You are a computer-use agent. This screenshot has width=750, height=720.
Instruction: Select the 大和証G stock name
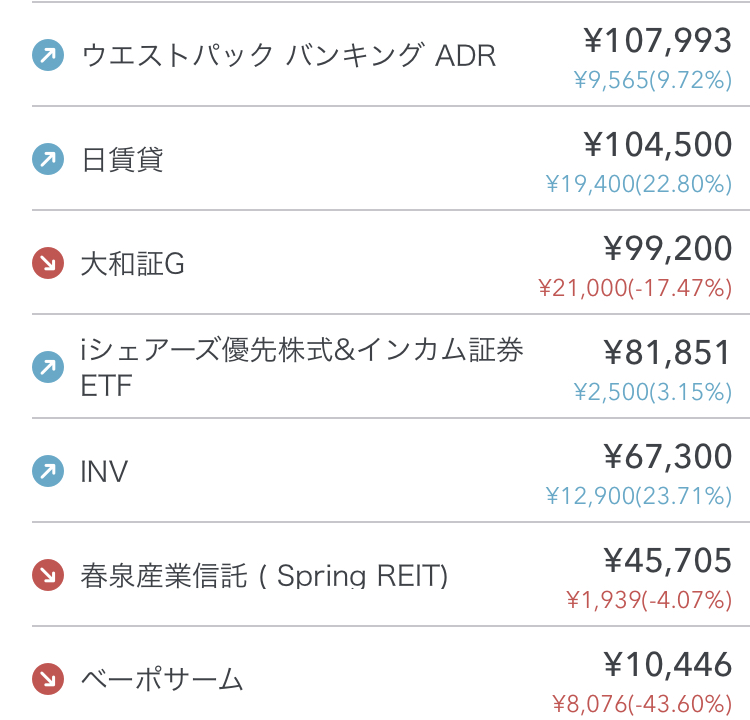pos(132,265)
